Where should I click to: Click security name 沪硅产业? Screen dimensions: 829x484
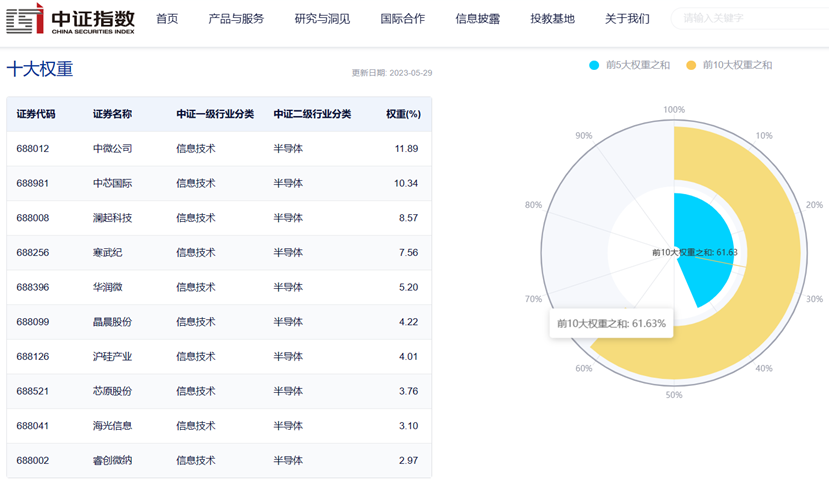(113, 357)
